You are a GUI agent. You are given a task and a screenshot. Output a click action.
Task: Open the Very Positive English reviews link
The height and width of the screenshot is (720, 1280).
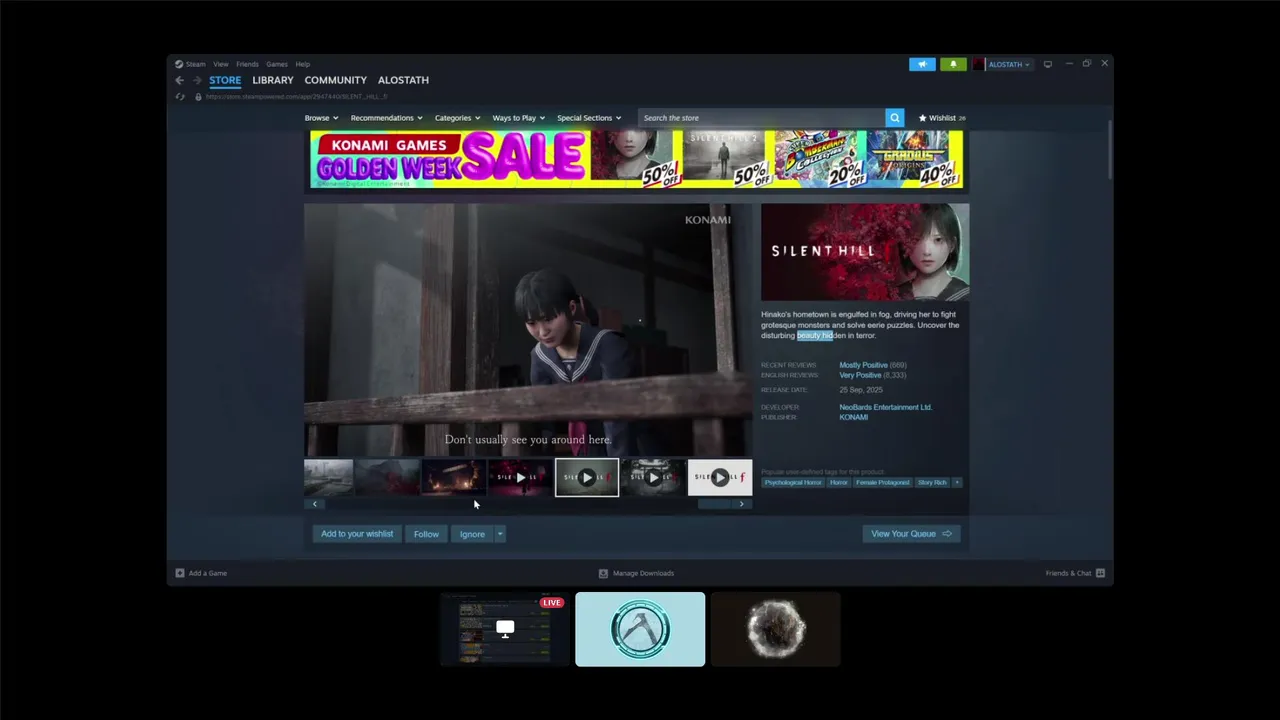[x=860, y=375]
